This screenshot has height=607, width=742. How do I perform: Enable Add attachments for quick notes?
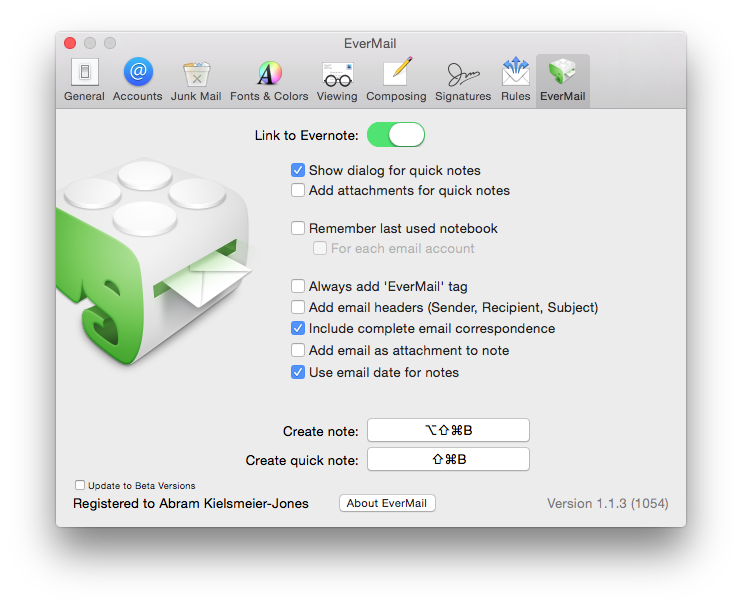(298, 191)
